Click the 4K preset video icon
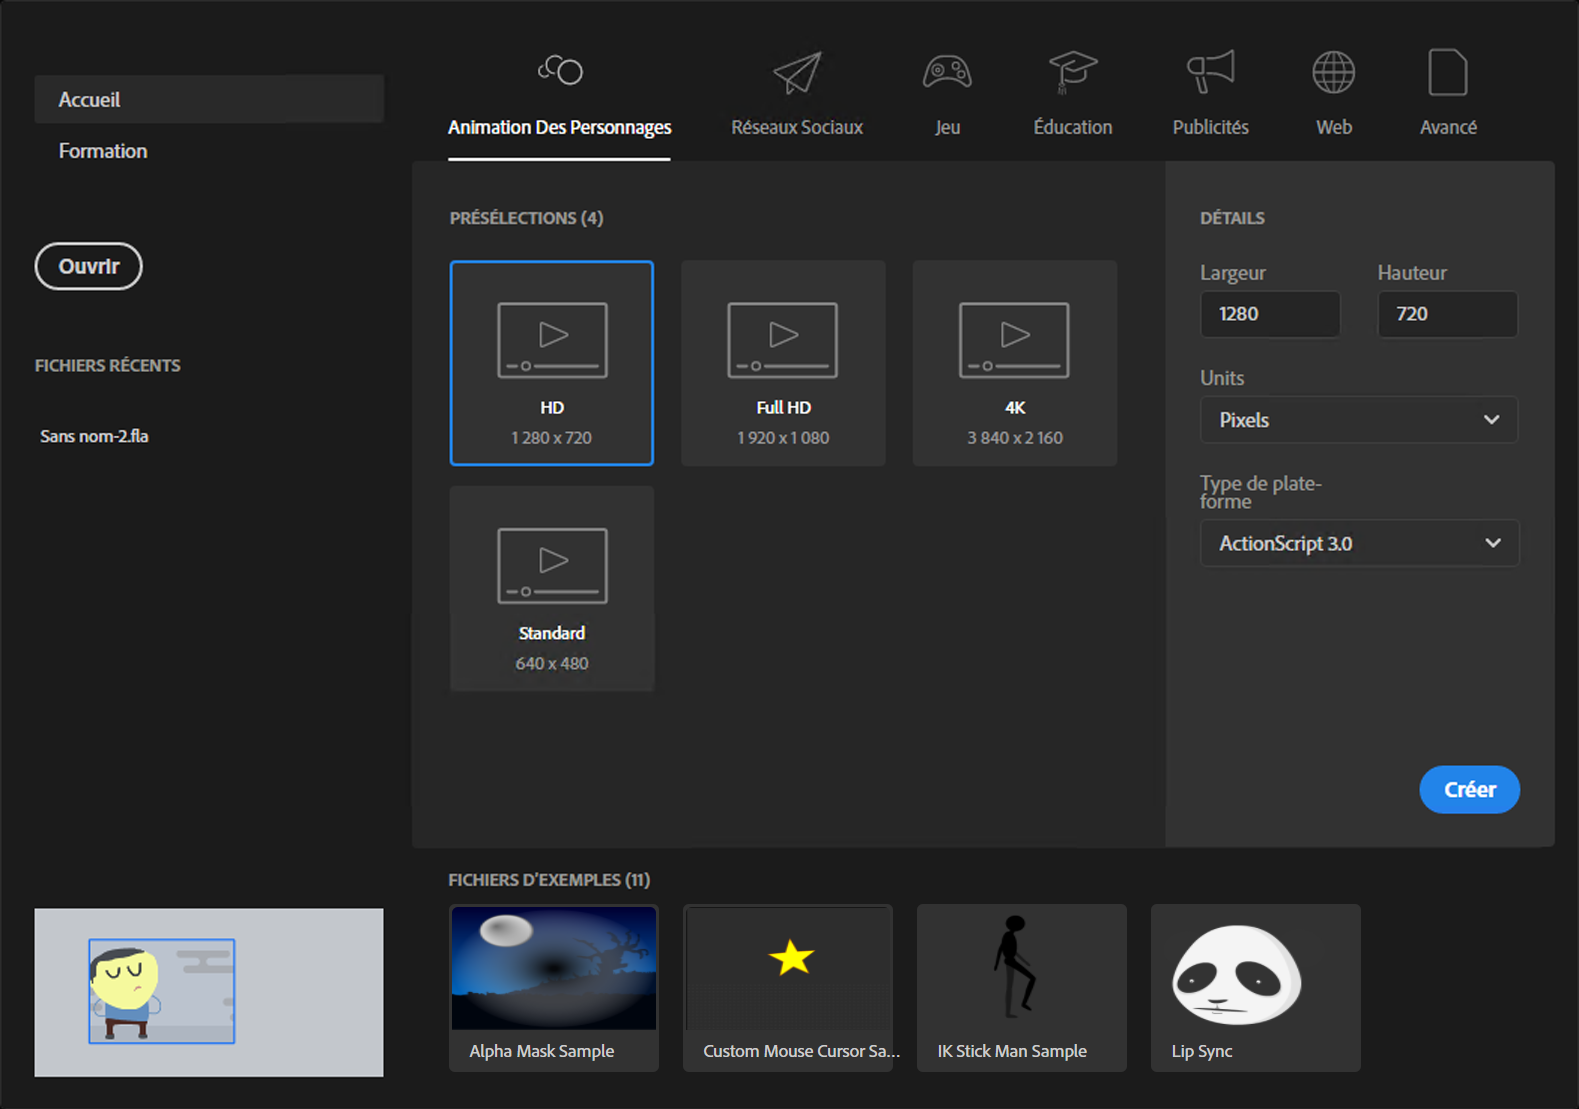Viewport: 1579px width, 1109px height. [x=1014, y=340]
